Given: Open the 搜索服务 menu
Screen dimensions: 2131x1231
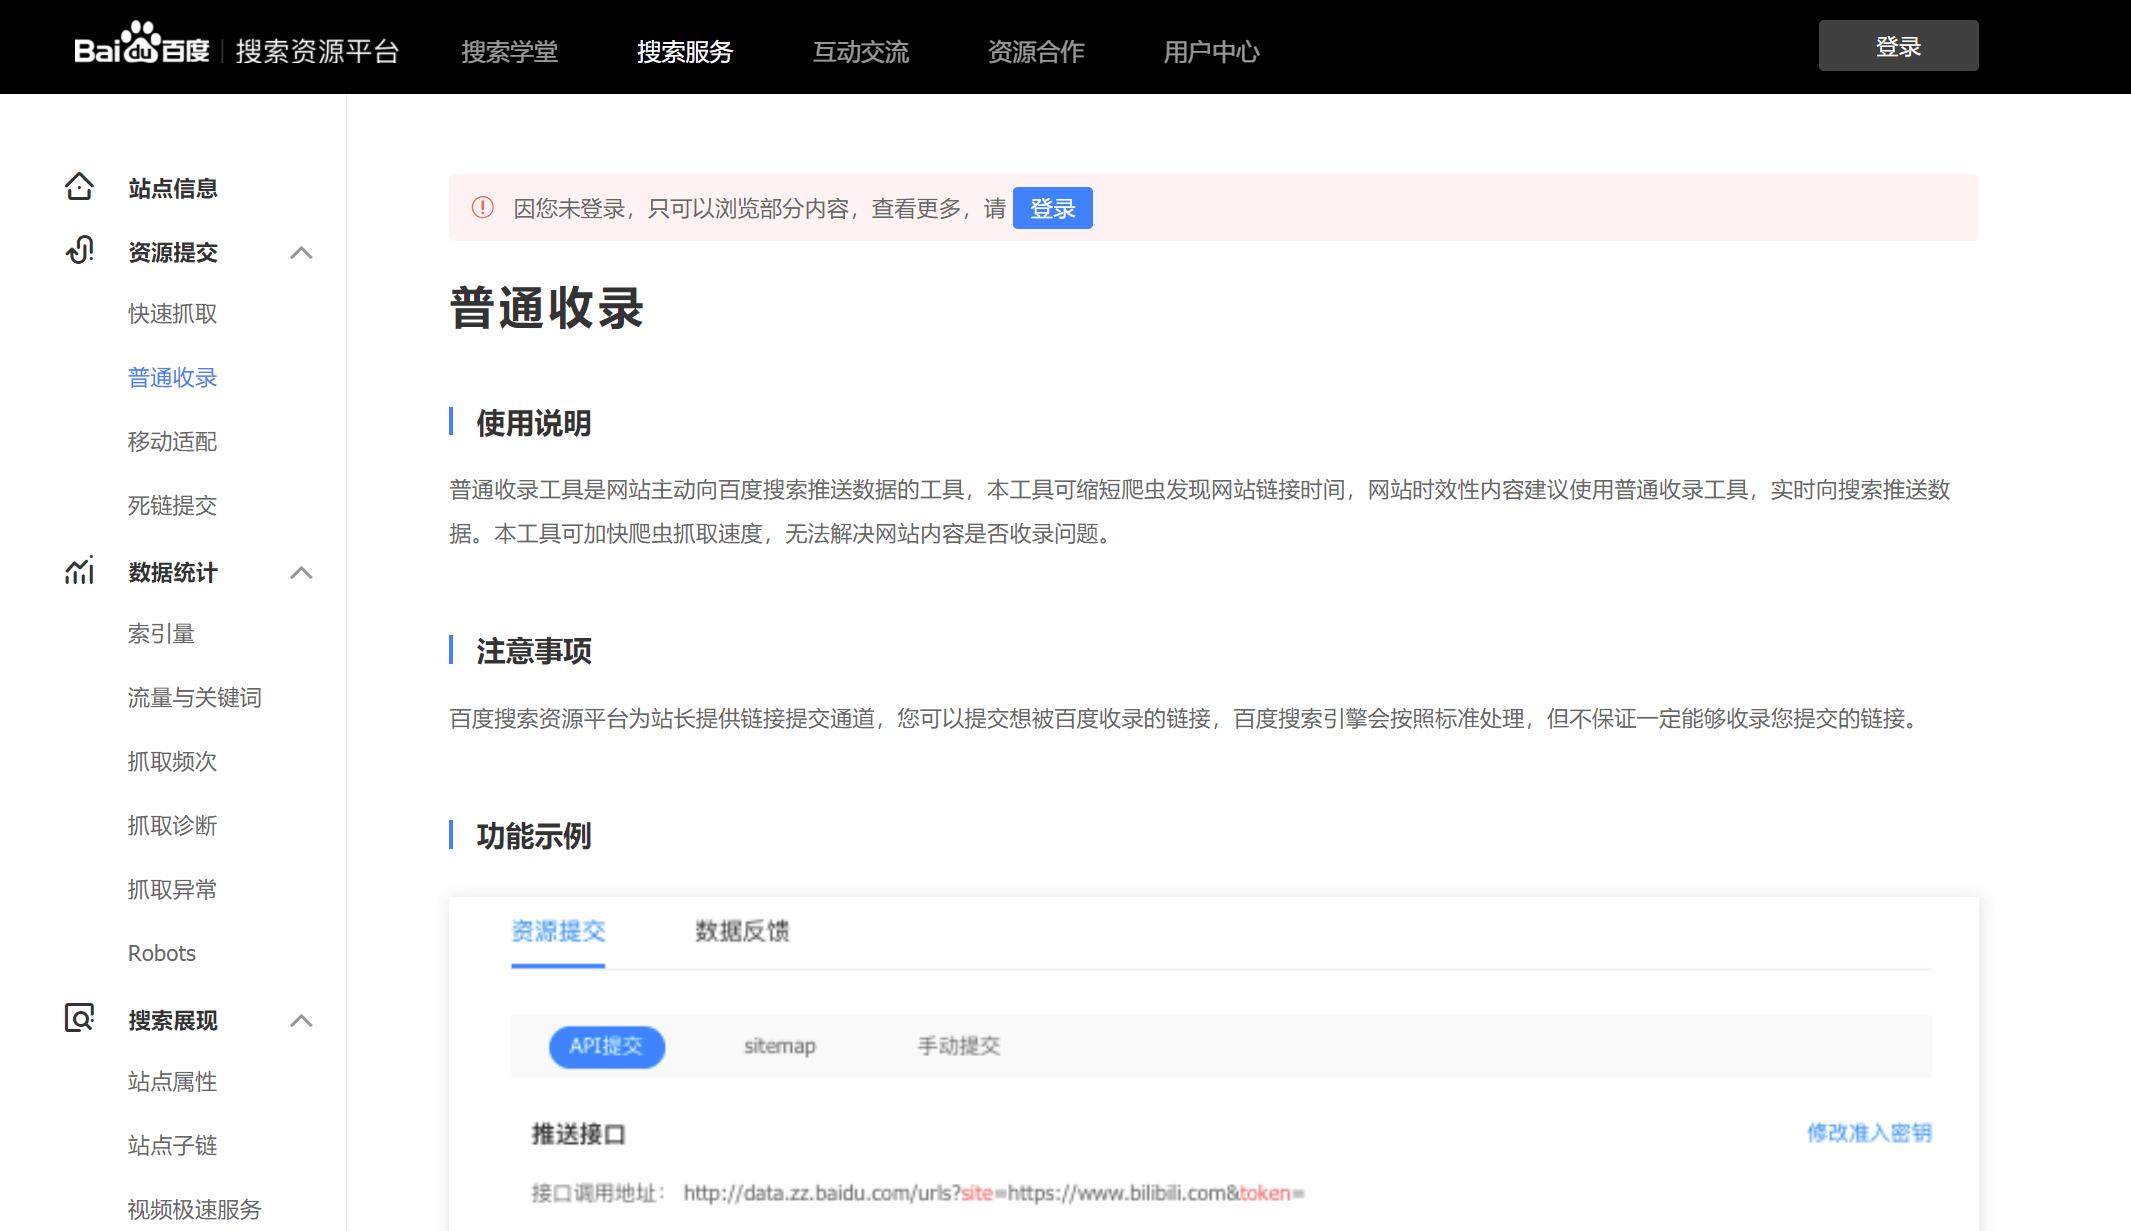Looking at the screenshot, I should point(685,51).
